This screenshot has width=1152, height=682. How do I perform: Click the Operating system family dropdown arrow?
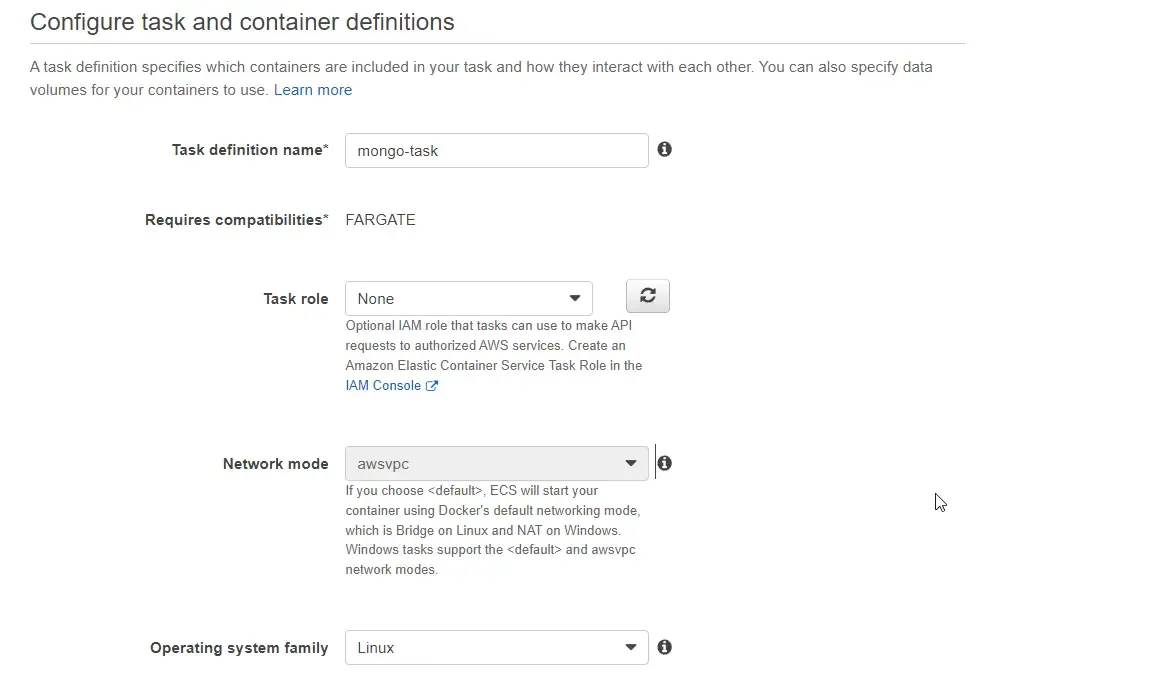630,647
